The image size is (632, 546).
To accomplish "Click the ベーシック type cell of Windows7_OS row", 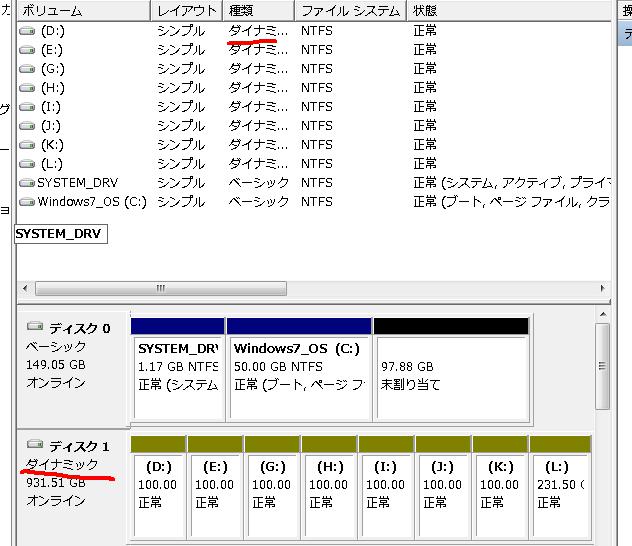I will coord(259,201).
